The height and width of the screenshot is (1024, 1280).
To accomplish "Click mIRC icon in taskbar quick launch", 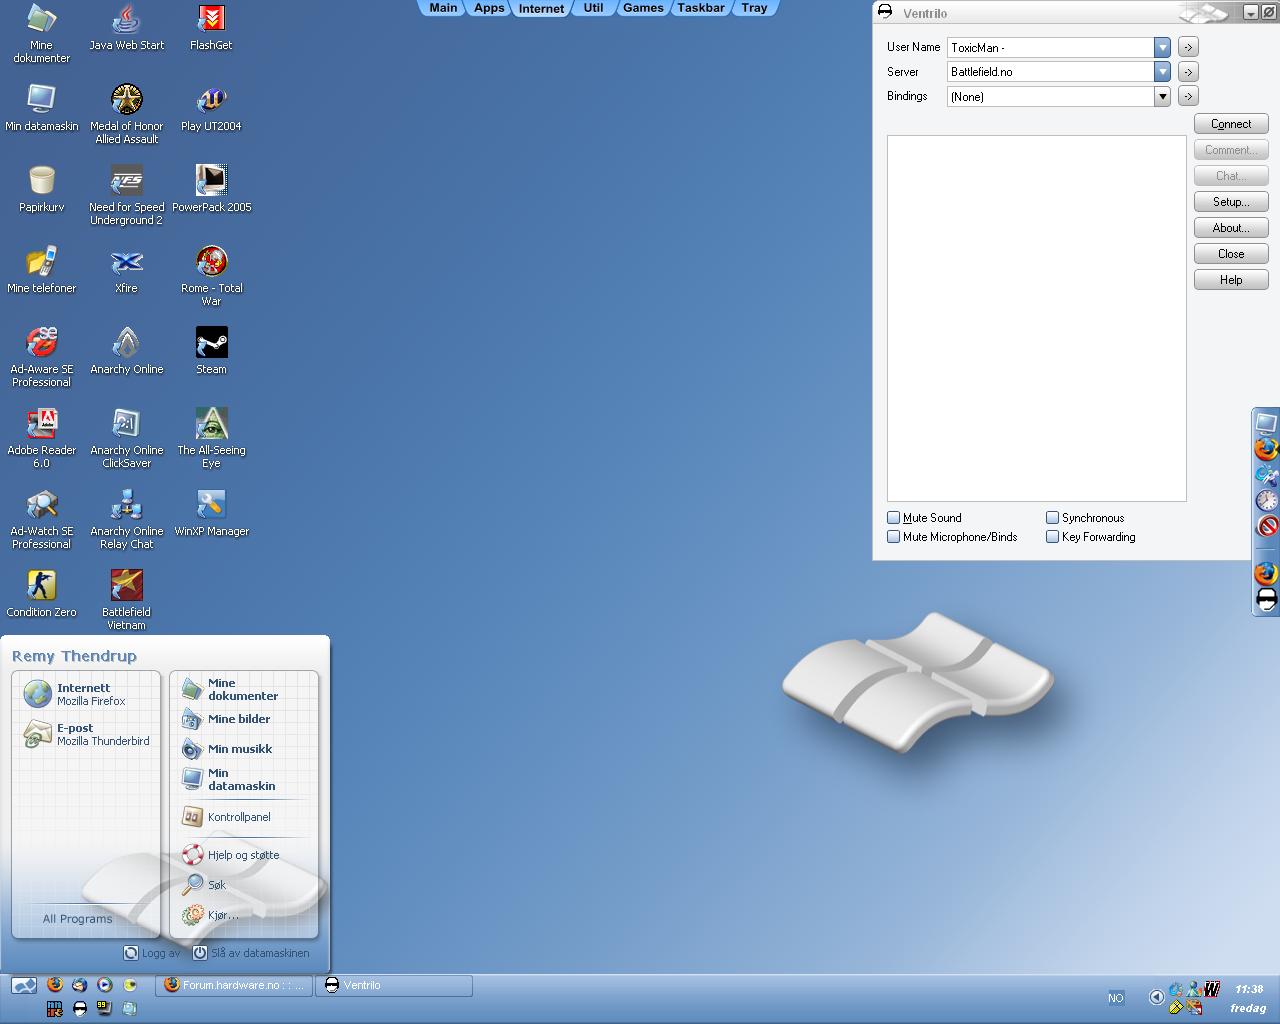I will pyautogui.click(x=55, y=1008).
